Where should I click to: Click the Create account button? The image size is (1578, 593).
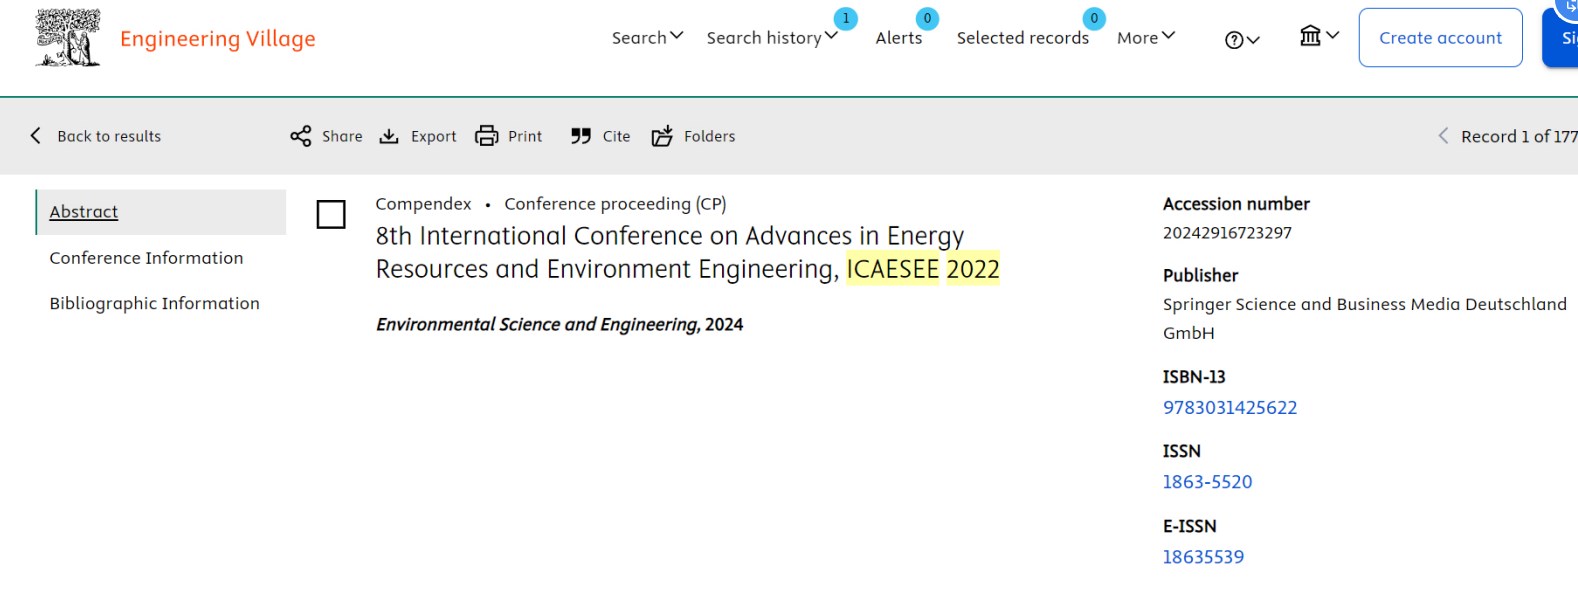pyautogui.click(x=1440, y=38)
